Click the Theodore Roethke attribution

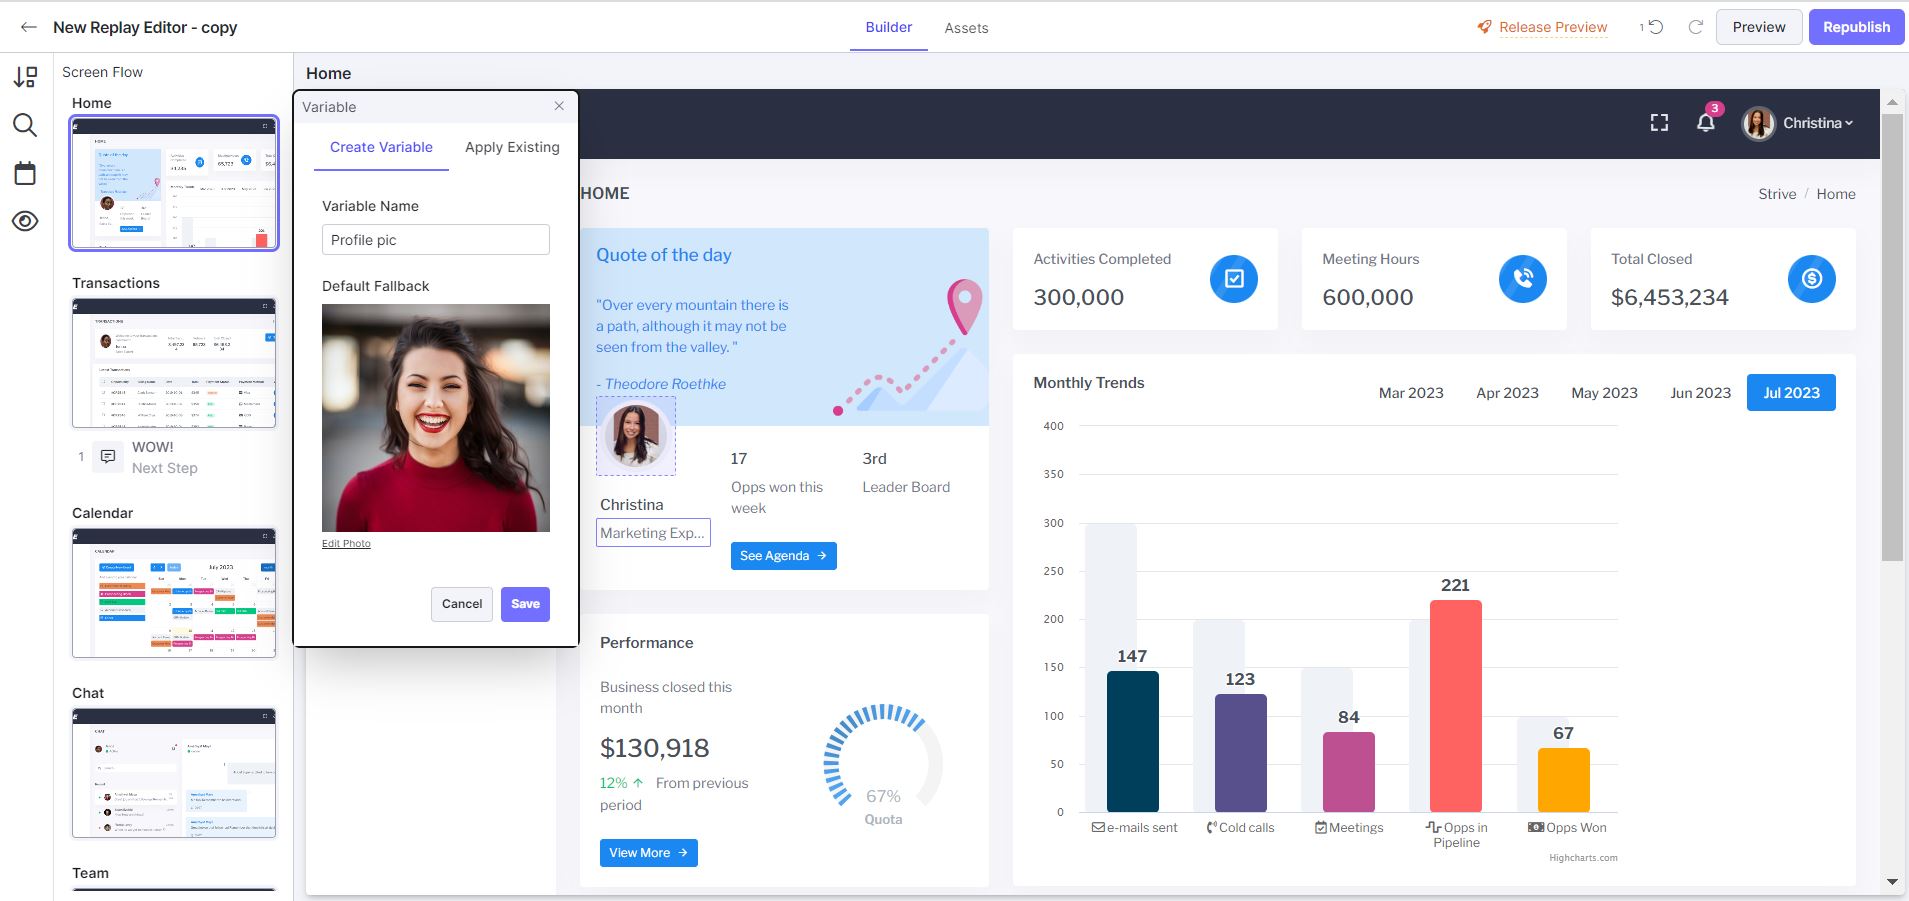click(661, 384)
